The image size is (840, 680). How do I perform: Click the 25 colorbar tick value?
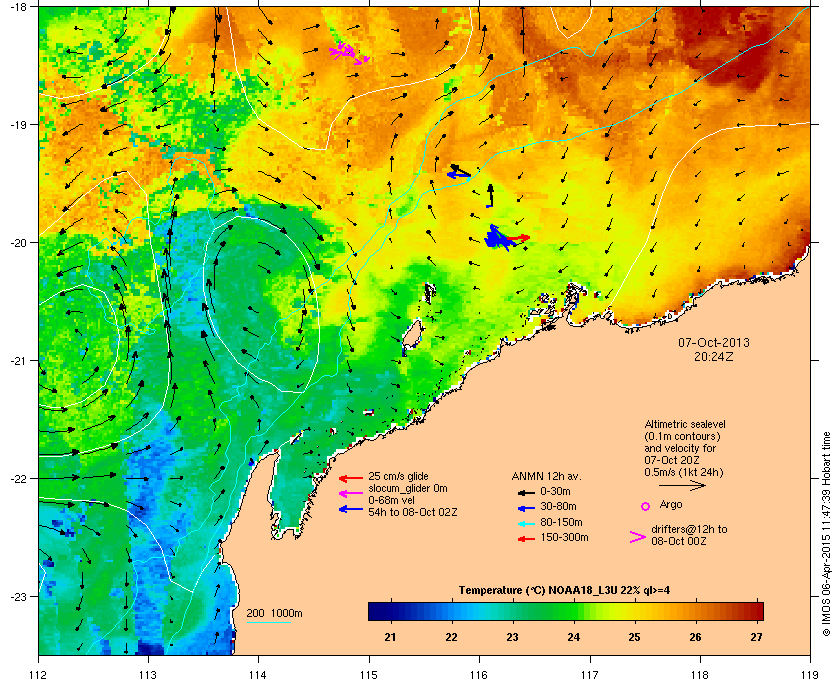click(x=634, y=637)
